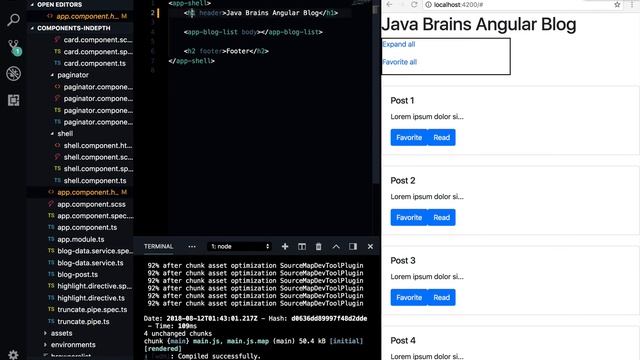
Task: Click 'Compiled successfully' in terminal output
Action: coord(219,356)
